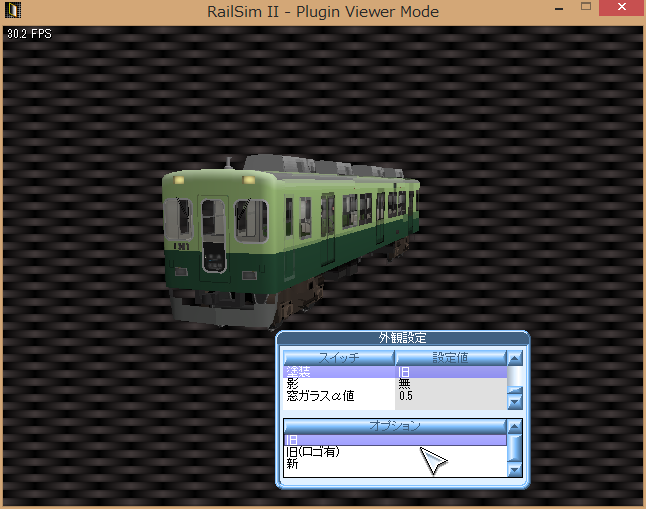Close the RailSim II window

point(622,7)
